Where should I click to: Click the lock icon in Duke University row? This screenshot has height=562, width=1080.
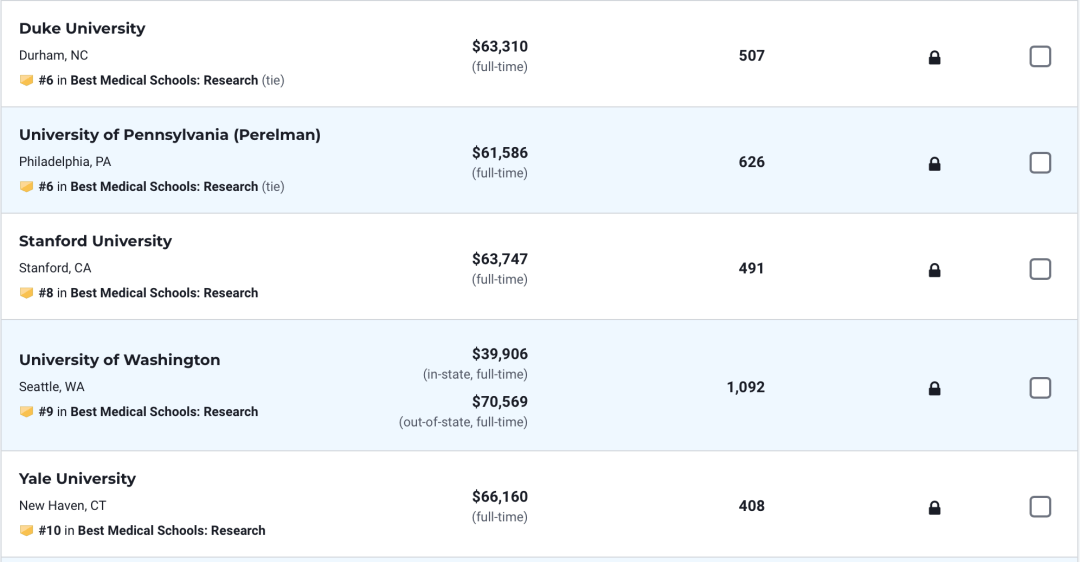[x=934, y=57]
